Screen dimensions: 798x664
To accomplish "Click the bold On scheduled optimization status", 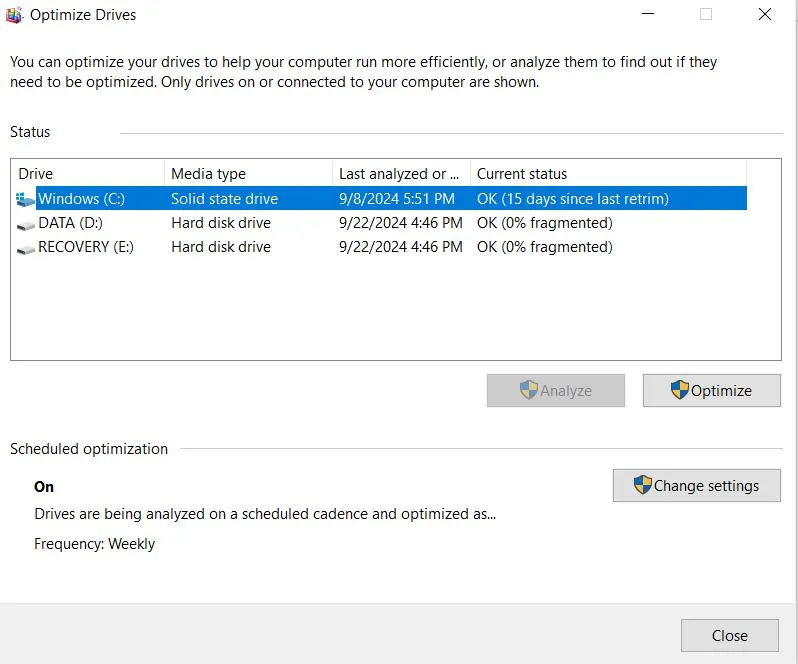I will pyautogui.click(x=44, y=487).
